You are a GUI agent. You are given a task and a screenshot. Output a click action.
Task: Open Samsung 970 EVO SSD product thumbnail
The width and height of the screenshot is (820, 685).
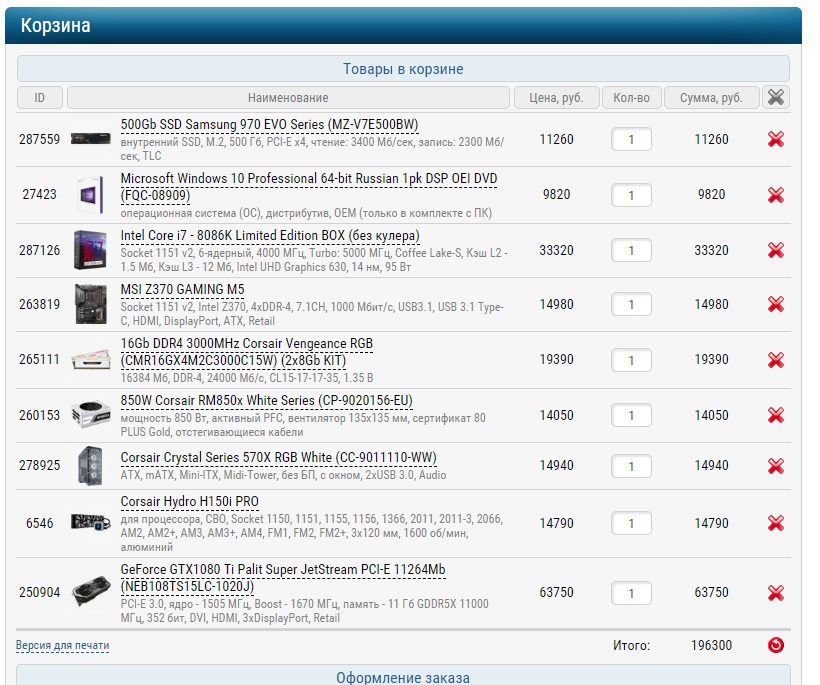click(x=90, y=139)
